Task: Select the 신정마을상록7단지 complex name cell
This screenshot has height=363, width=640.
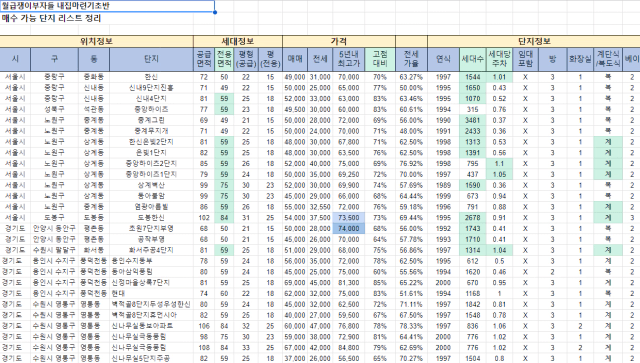Action: point(151,283)
